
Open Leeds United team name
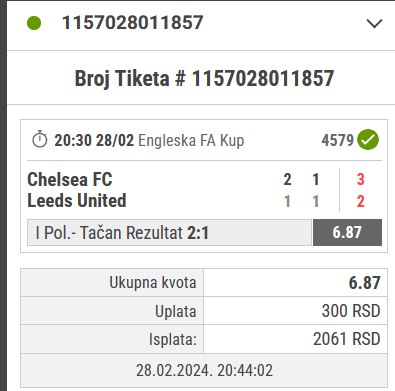coord(77,201)
